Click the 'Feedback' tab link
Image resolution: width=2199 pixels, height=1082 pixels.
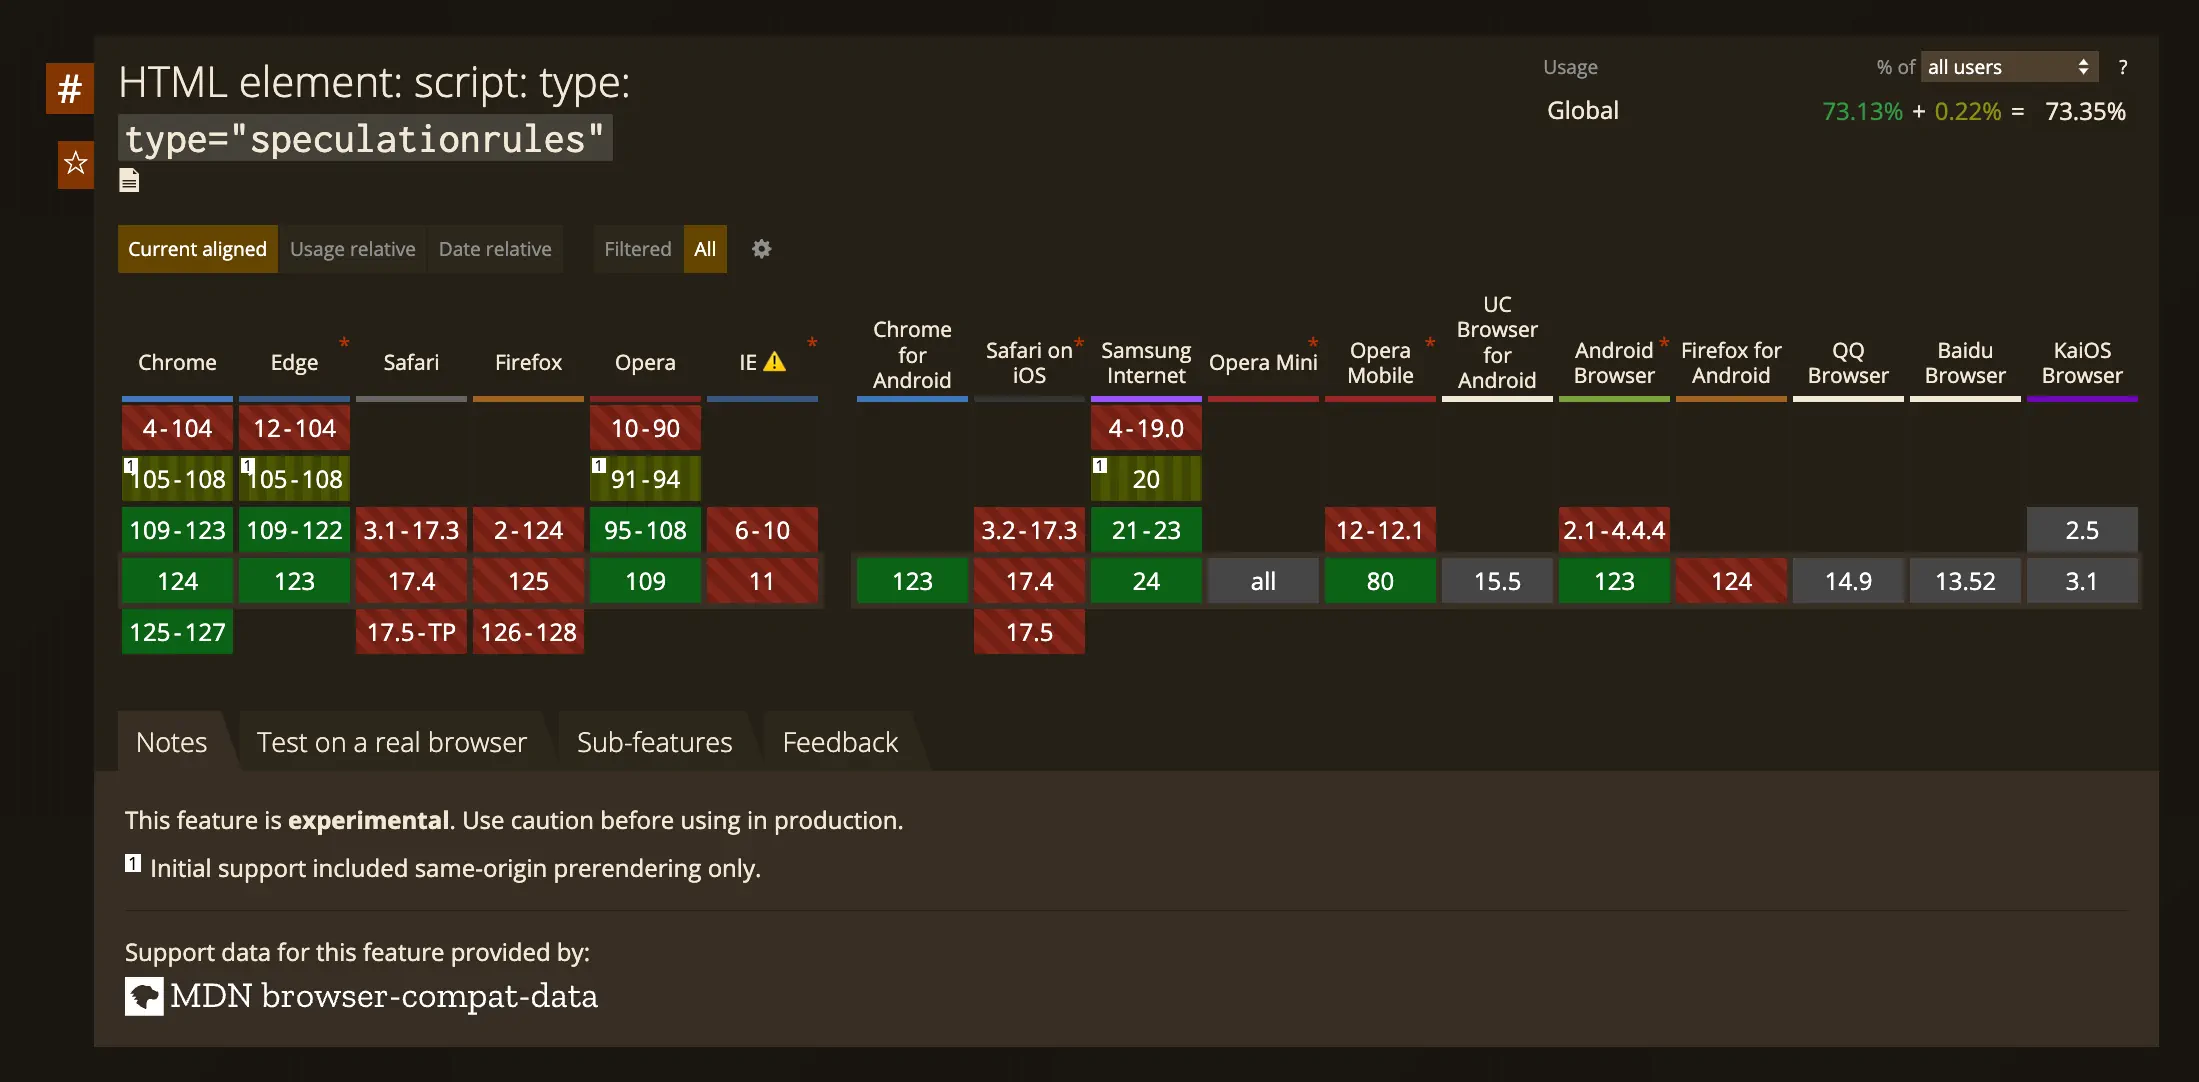click(840, 740)
